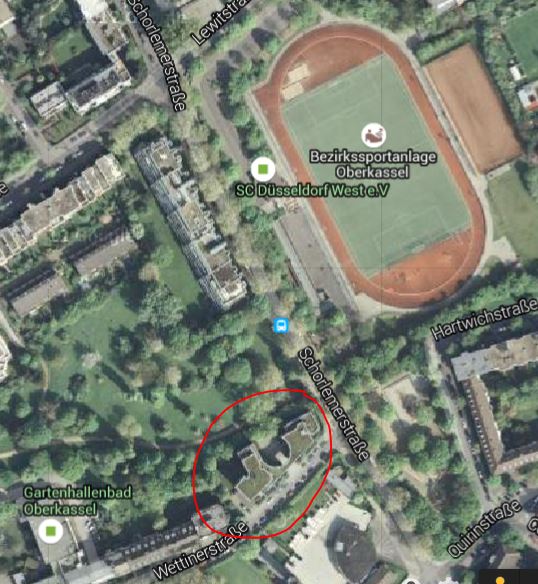Click the green football pitch center

[x=376, y=166]
